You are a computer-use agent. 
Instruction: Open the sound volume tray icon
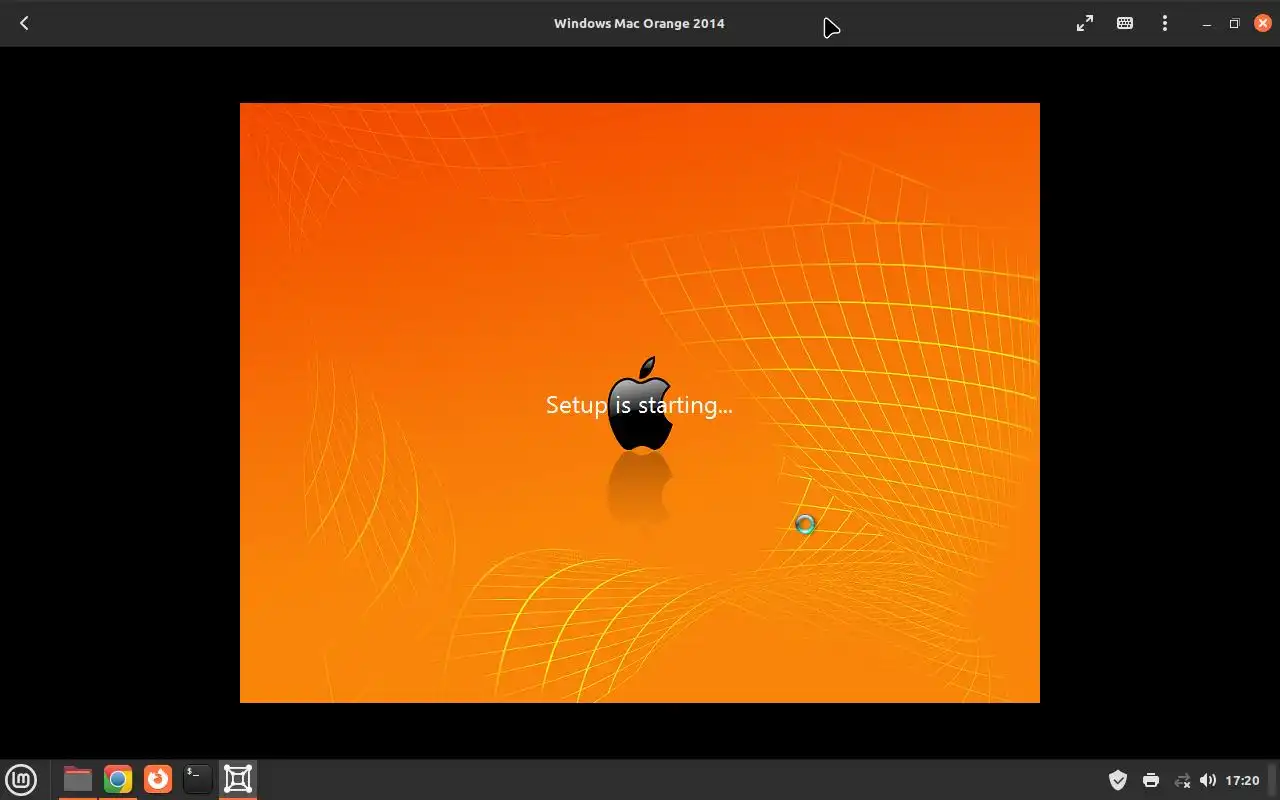coord(1208,780)
